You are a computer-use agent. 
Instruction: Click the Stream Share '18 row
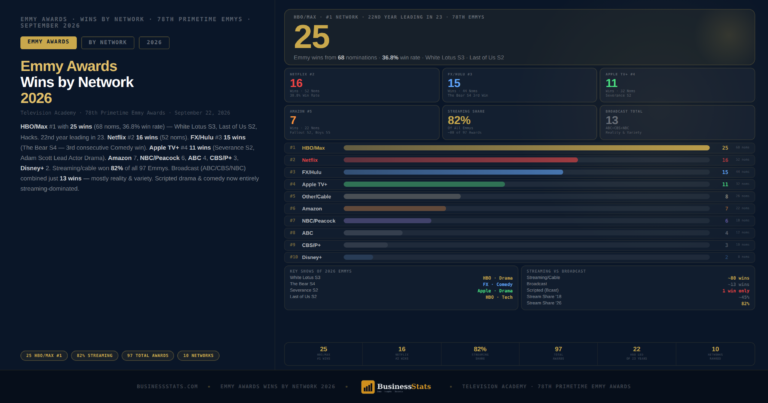[x=638, y=297]
